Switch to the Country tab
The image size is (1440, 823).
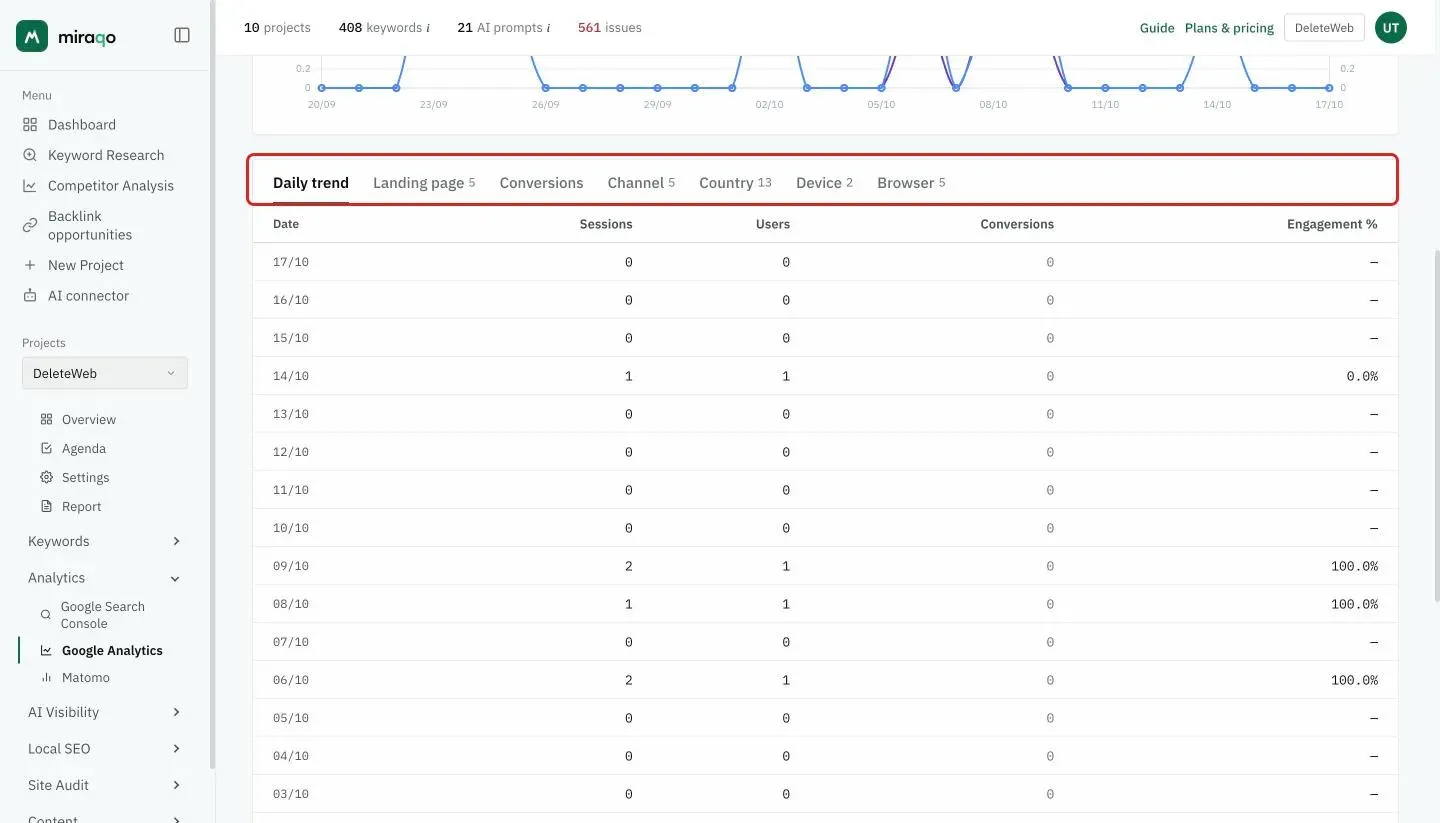tap(735, 183)
